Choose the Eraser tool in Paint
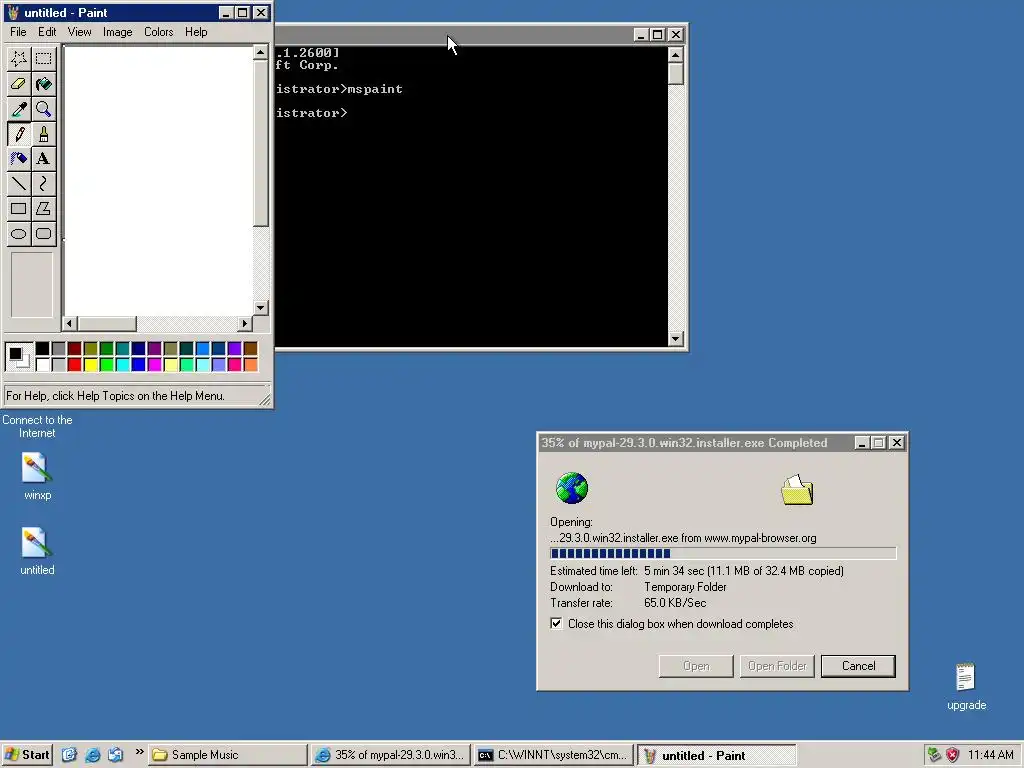This screenshot has width=1024, height=768. coord(19,84)
